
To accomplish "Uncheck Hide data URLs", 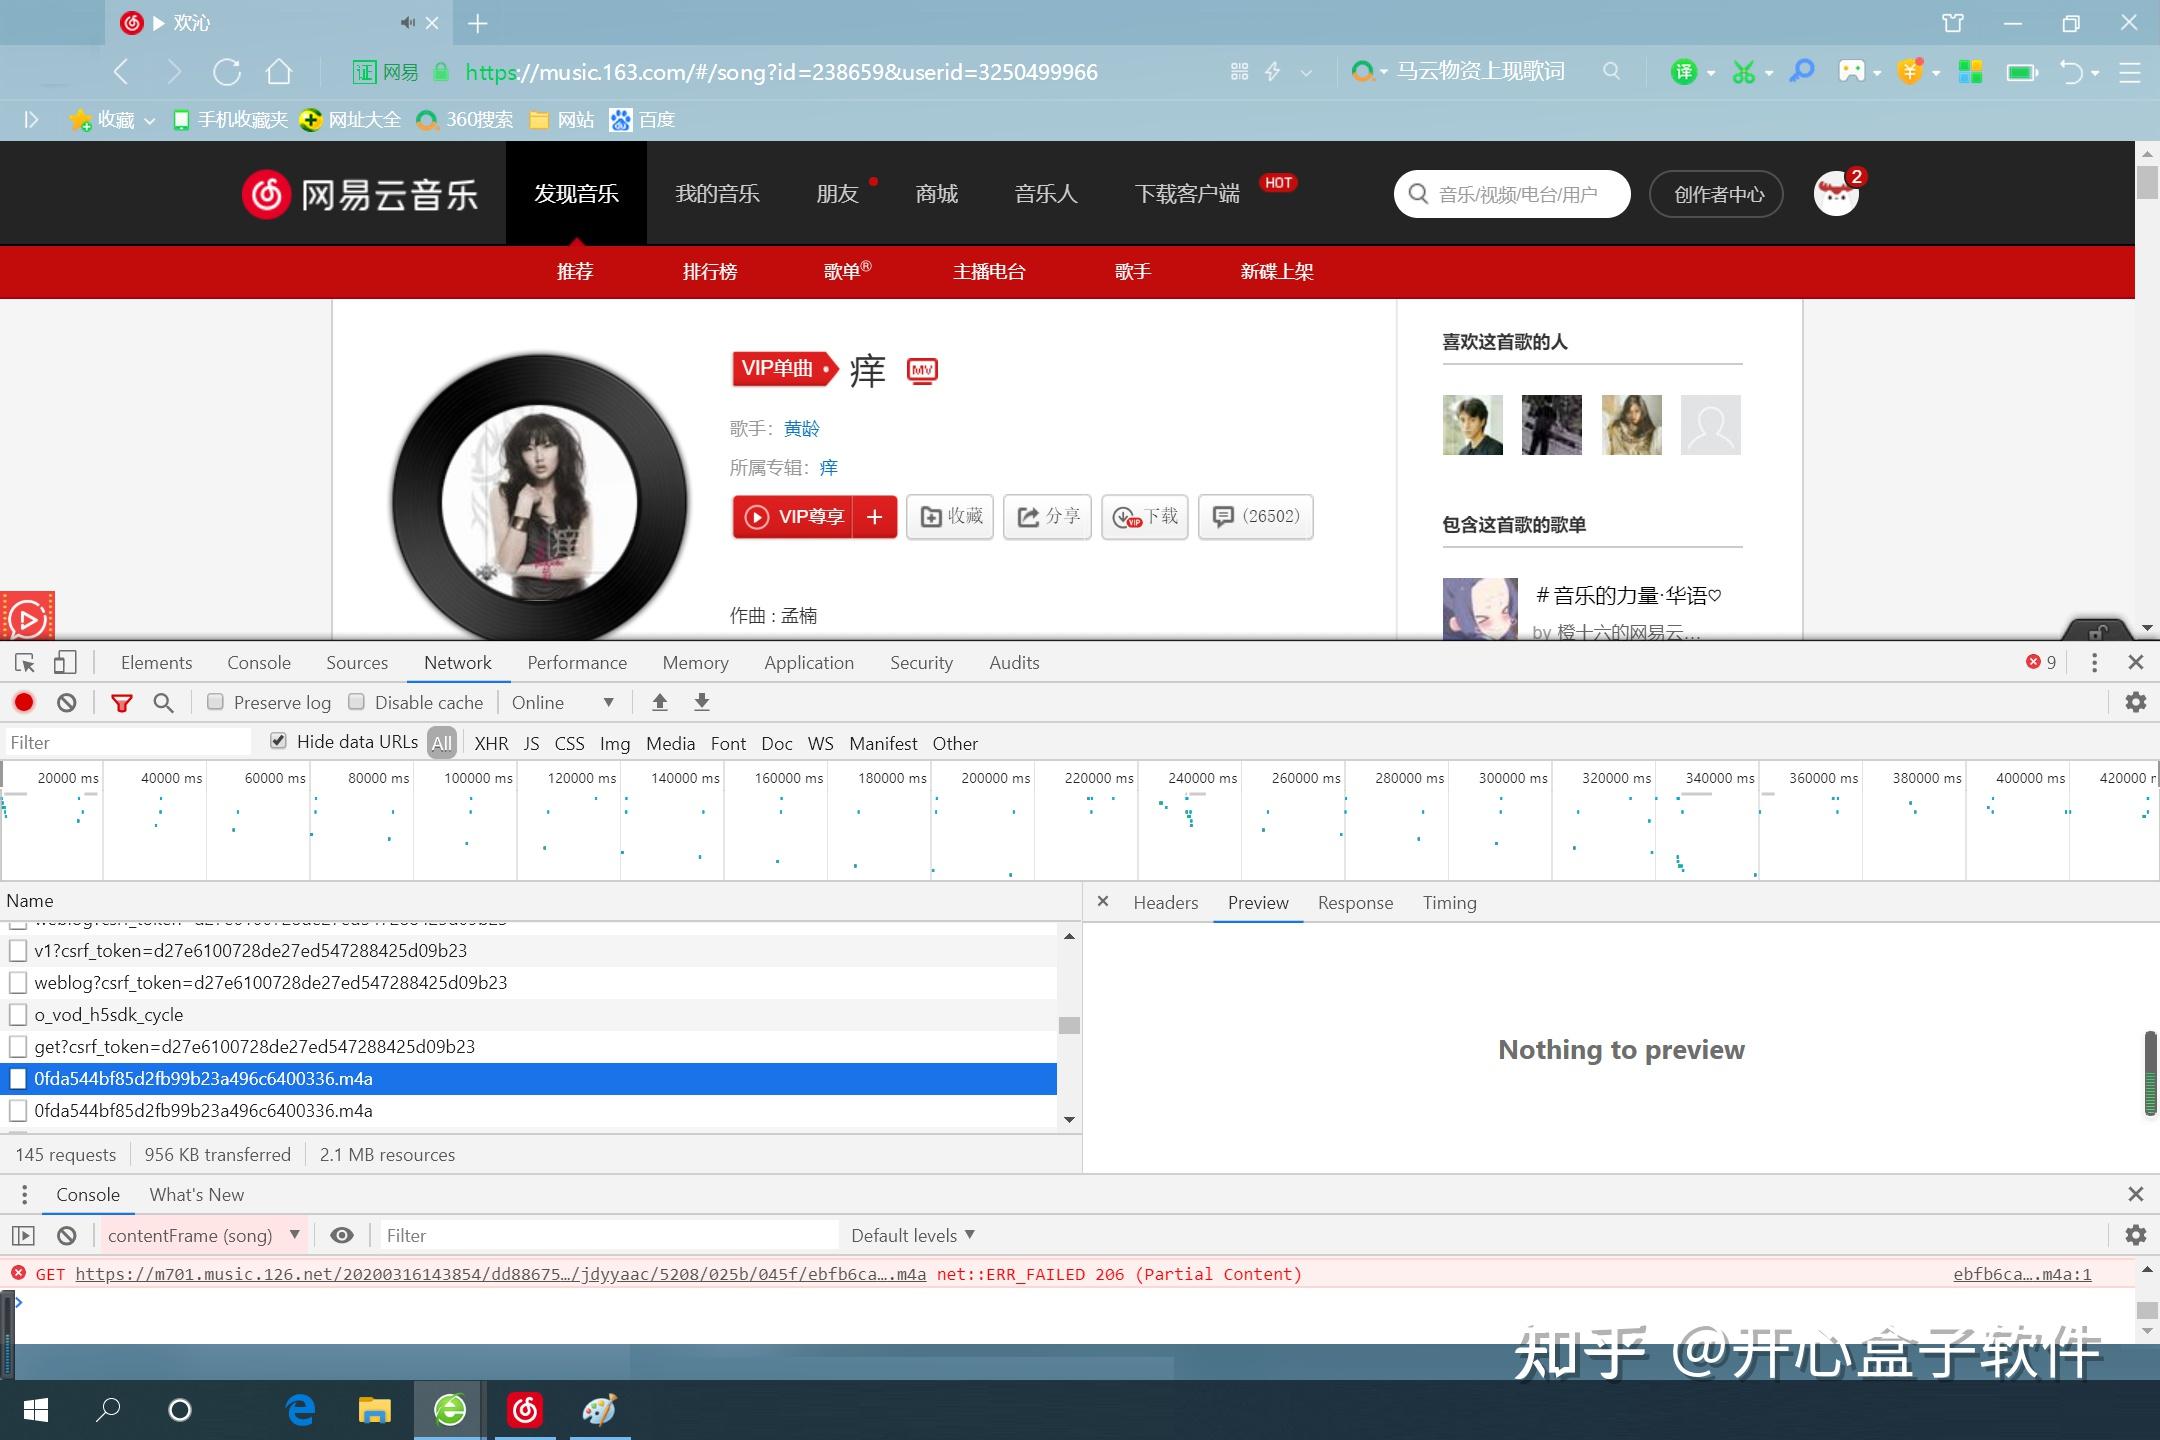I will click(279, 741).
